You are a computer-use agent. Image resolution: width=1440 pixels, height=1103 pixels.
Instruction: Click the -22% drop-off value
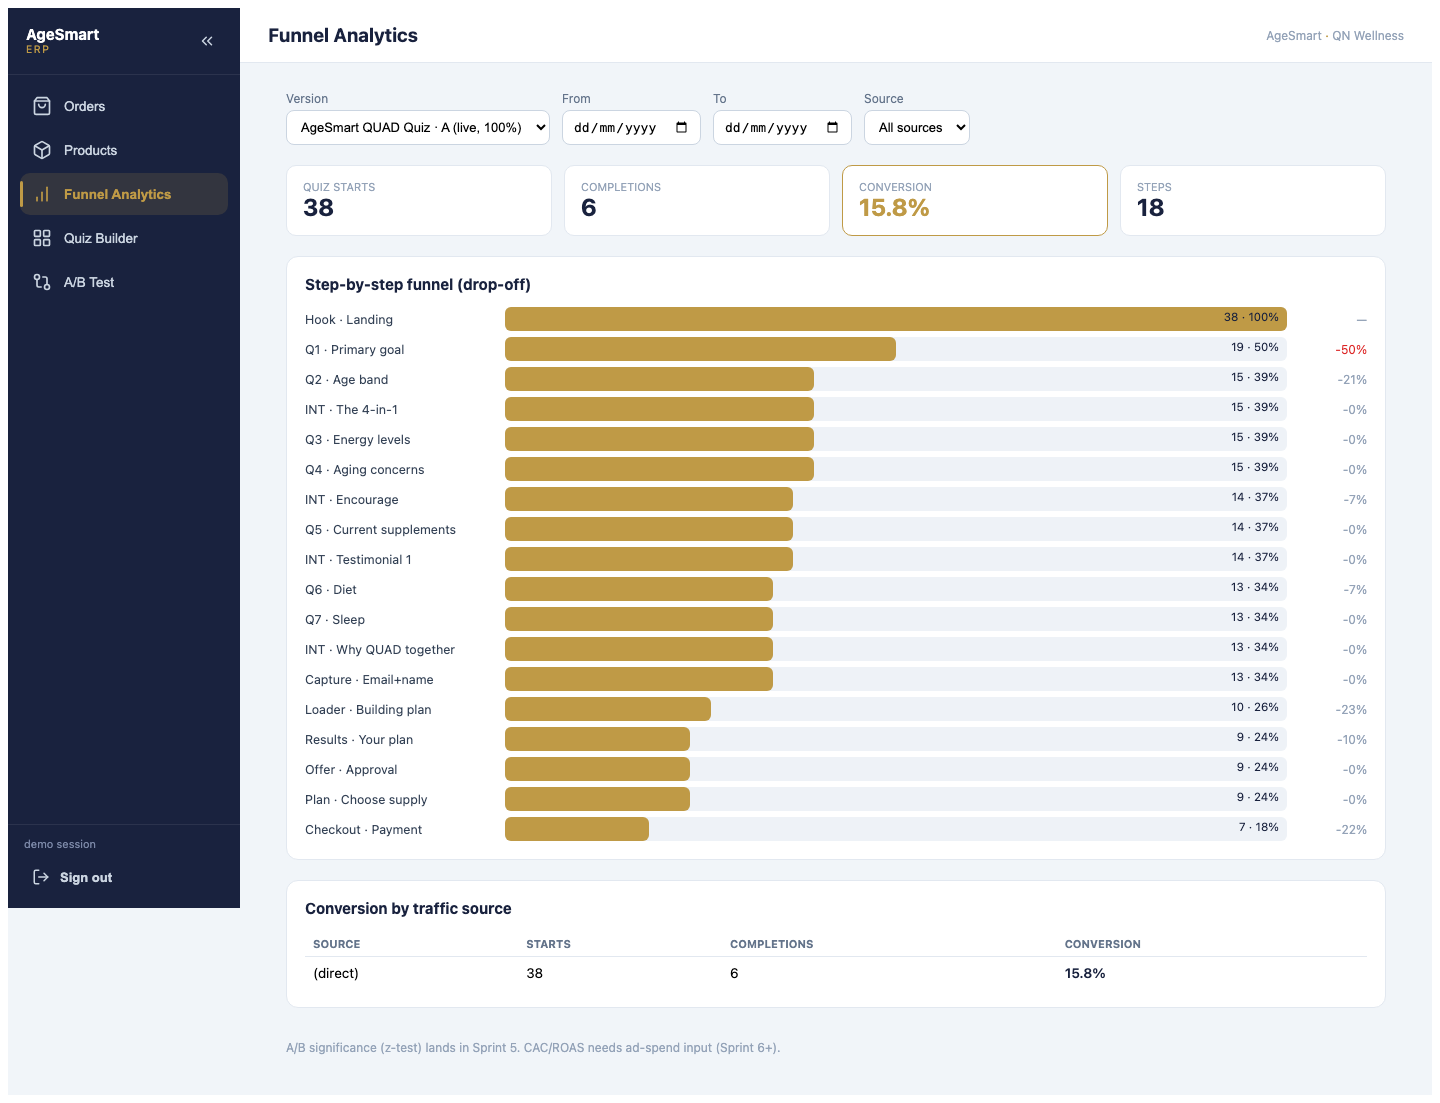[x=1351, y=829]
